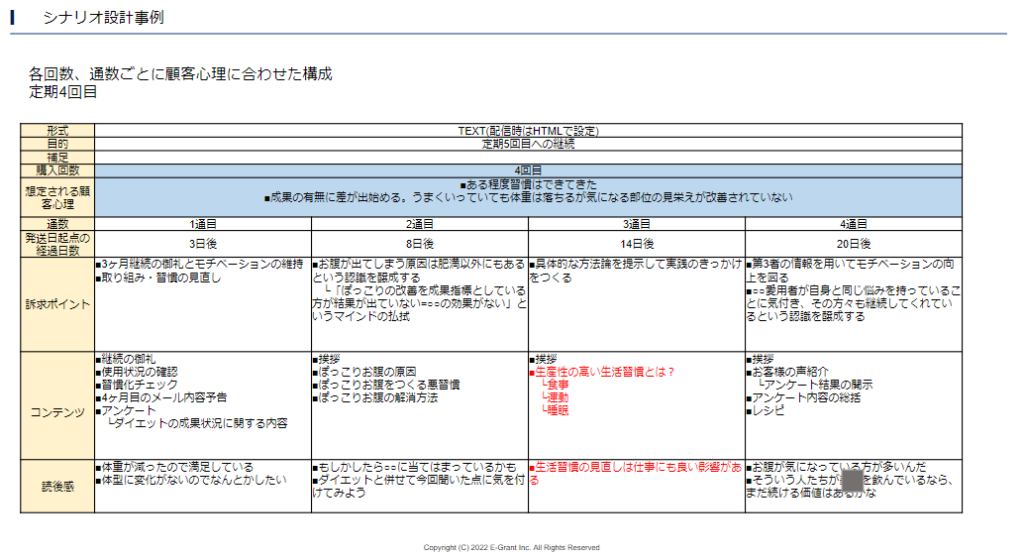Image resolution: width=1024 pixels, height=559 pixels.
Task: Select the 2通目 column header
Action: click(x=420, y=224)
